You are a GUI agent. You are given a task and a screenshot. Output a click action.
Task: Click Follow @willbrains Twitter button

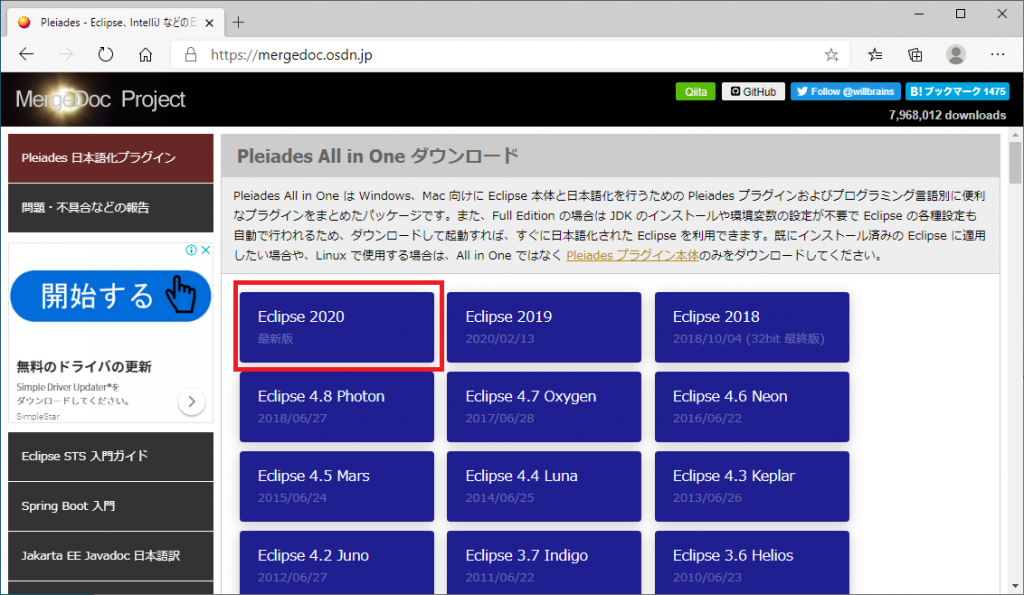tap(846, 91)
